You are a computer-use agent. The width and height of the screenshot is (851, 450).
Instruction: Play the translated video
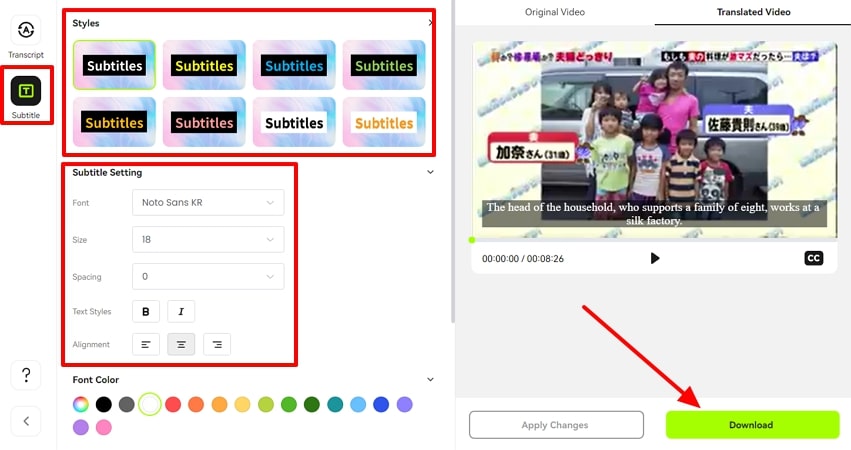coord(655,258)
